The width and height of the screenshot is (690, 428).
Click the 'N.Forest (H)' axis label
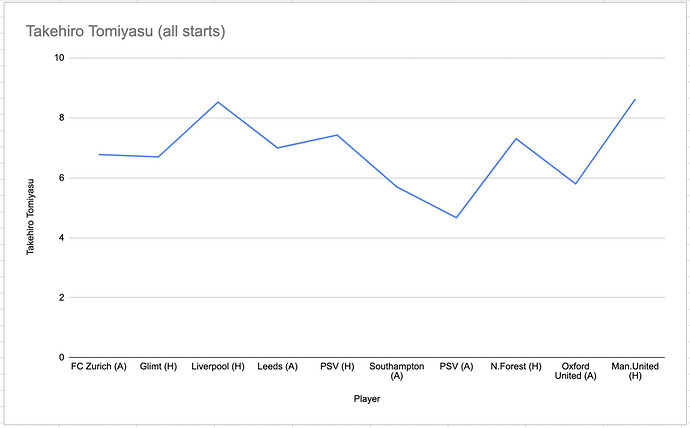[516, 367]
